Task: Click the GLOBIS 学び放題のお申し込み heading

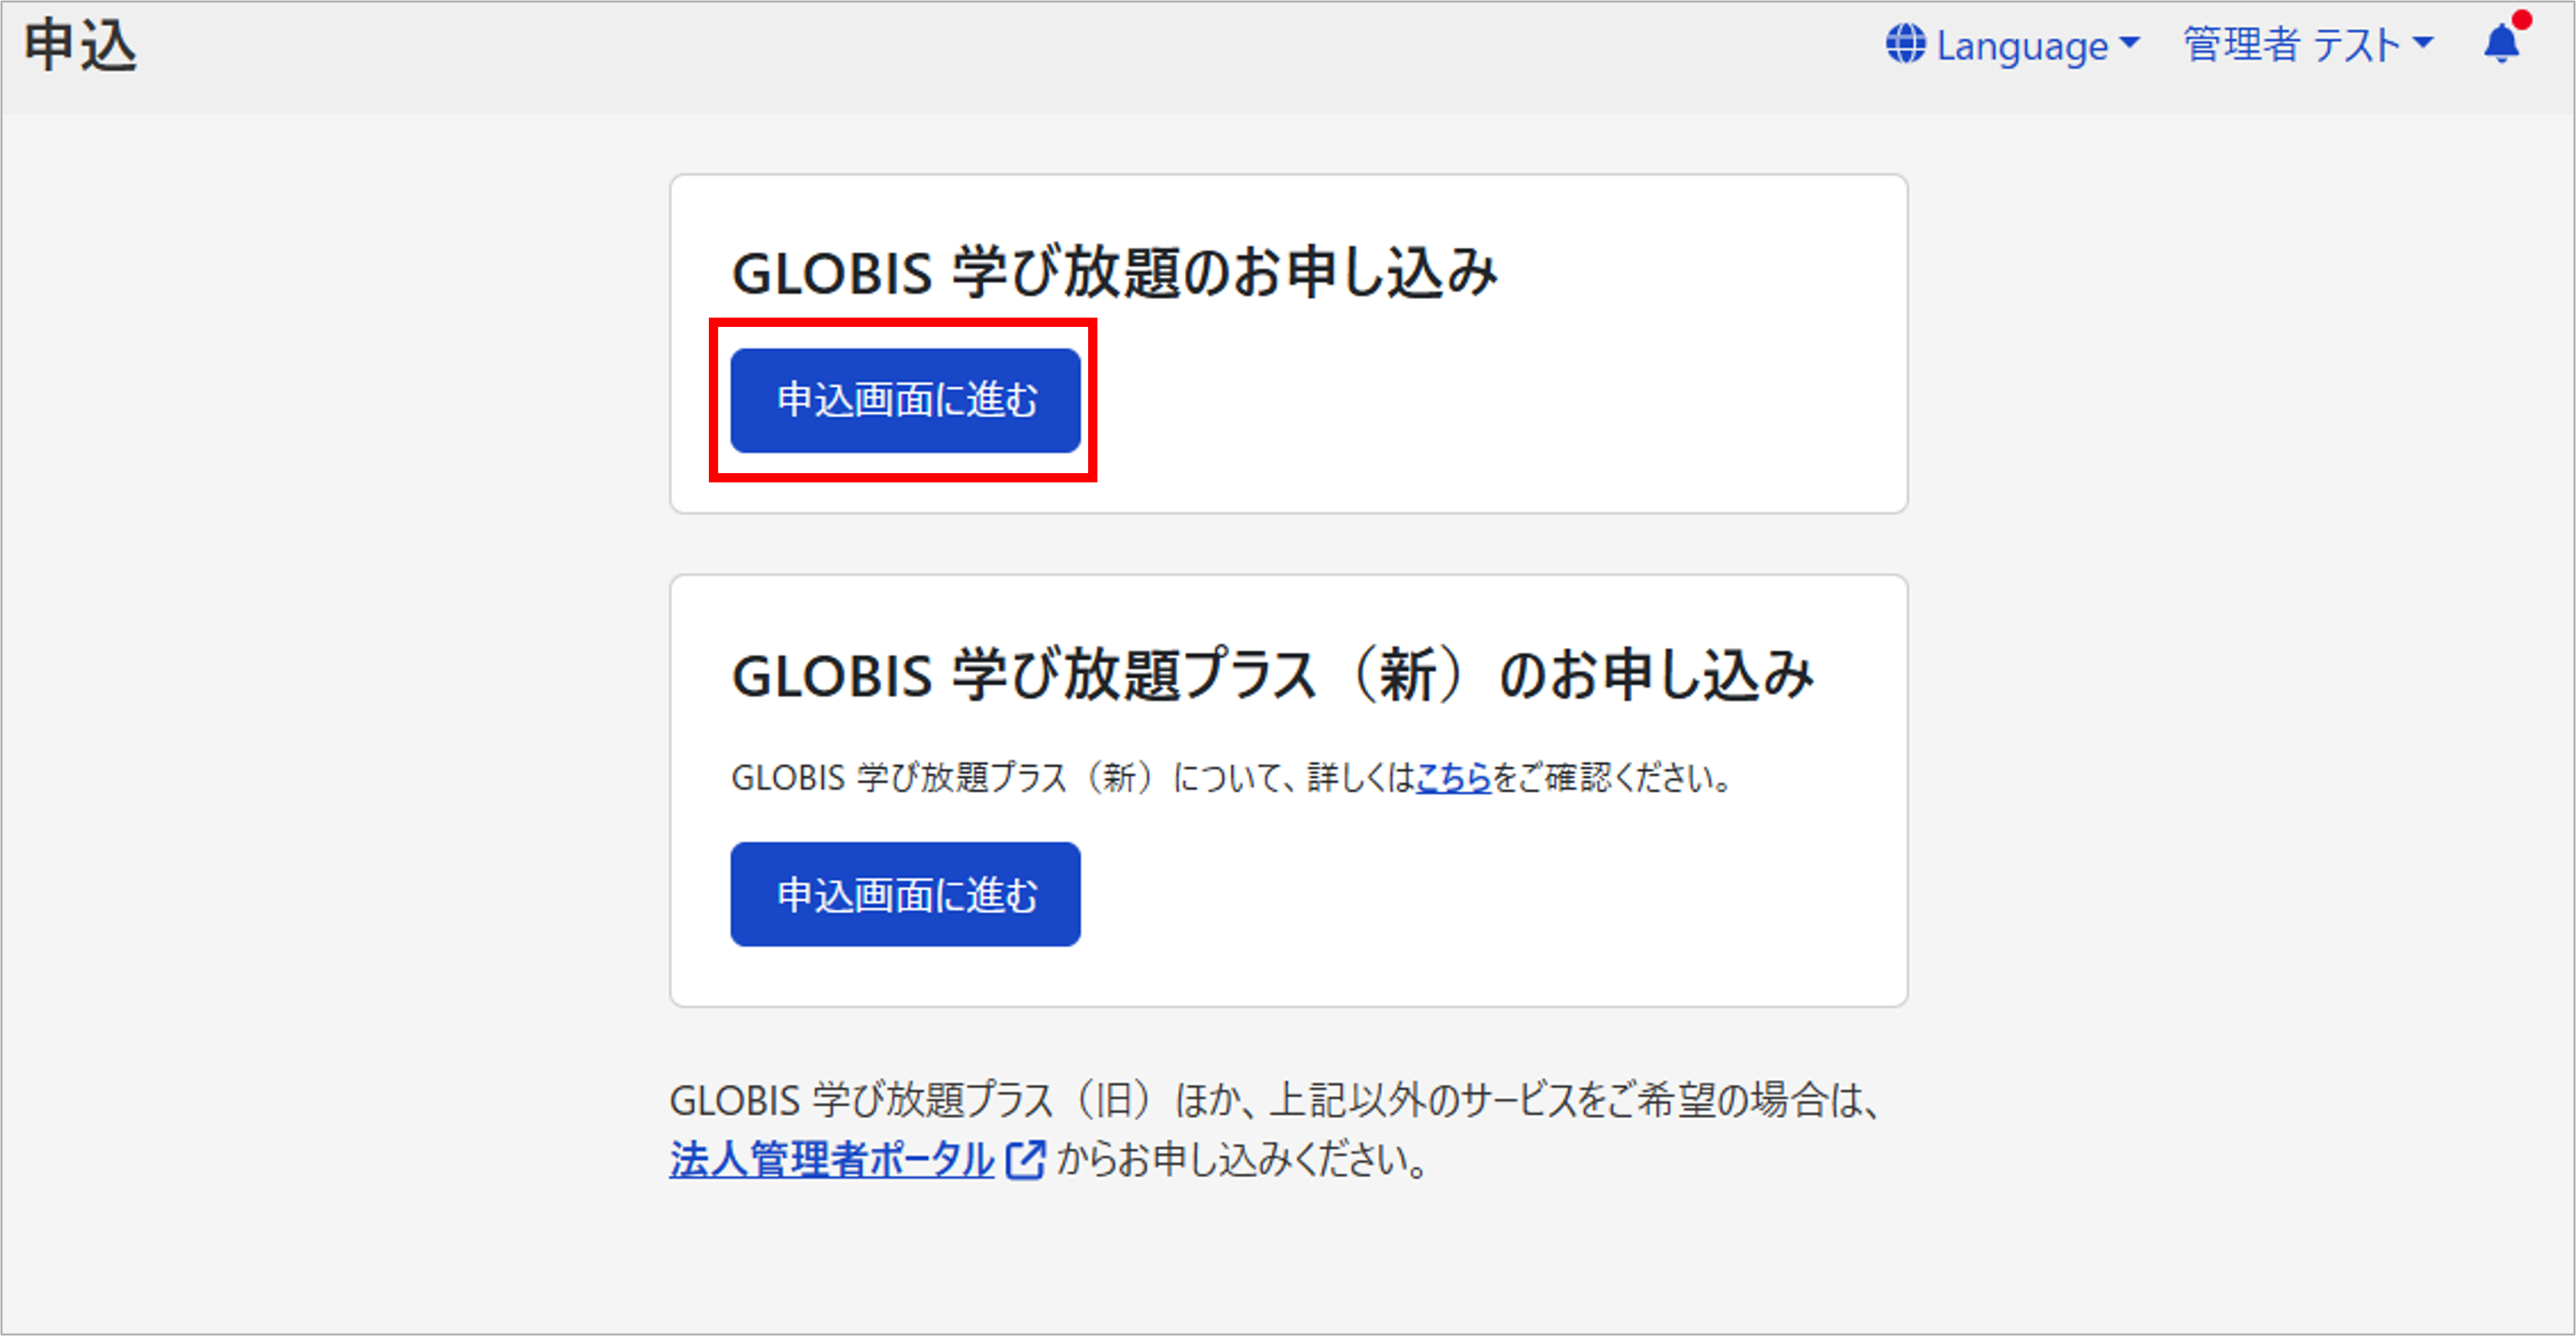Action: [x=1114, y=273]
